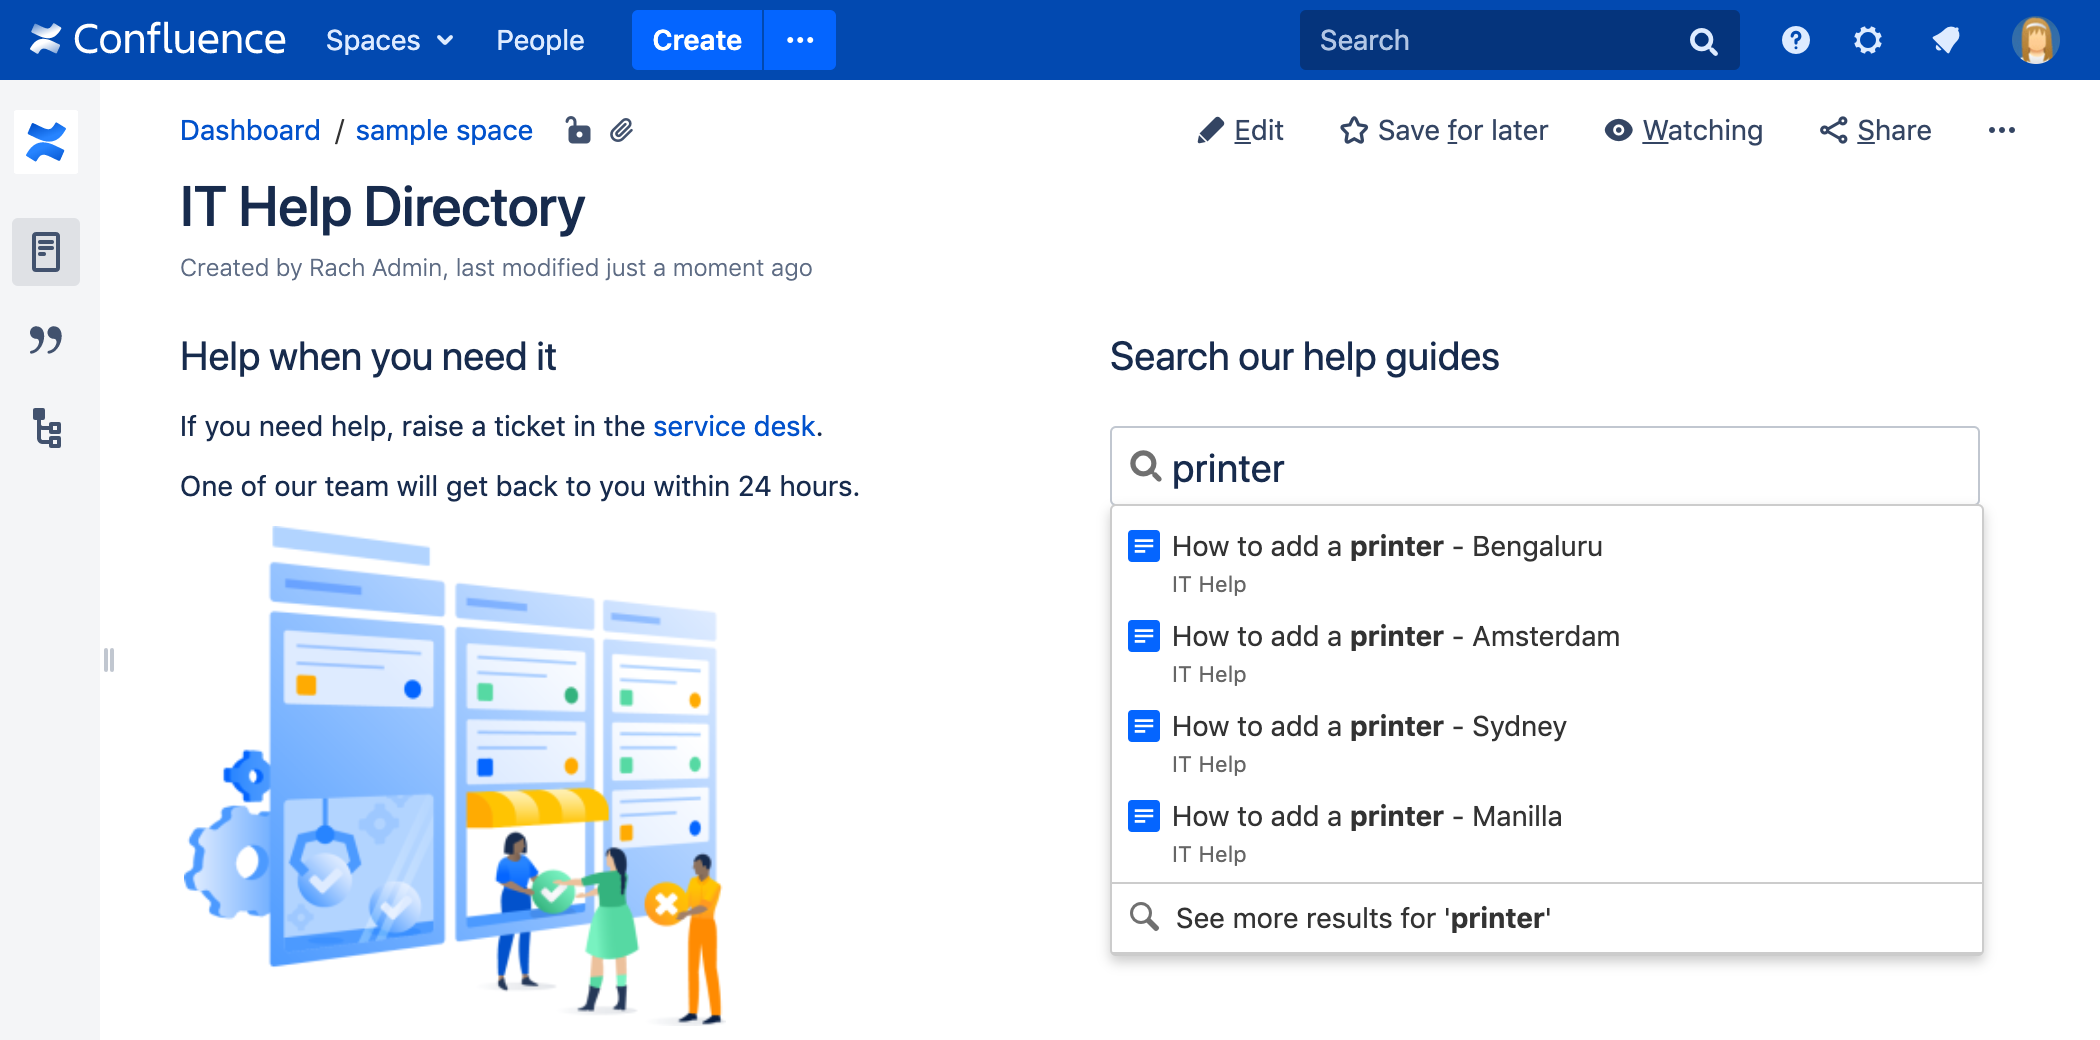This screenshot has height=1040, width=2100.
Task: Click the sidebar resize handle
Action: 109,660
